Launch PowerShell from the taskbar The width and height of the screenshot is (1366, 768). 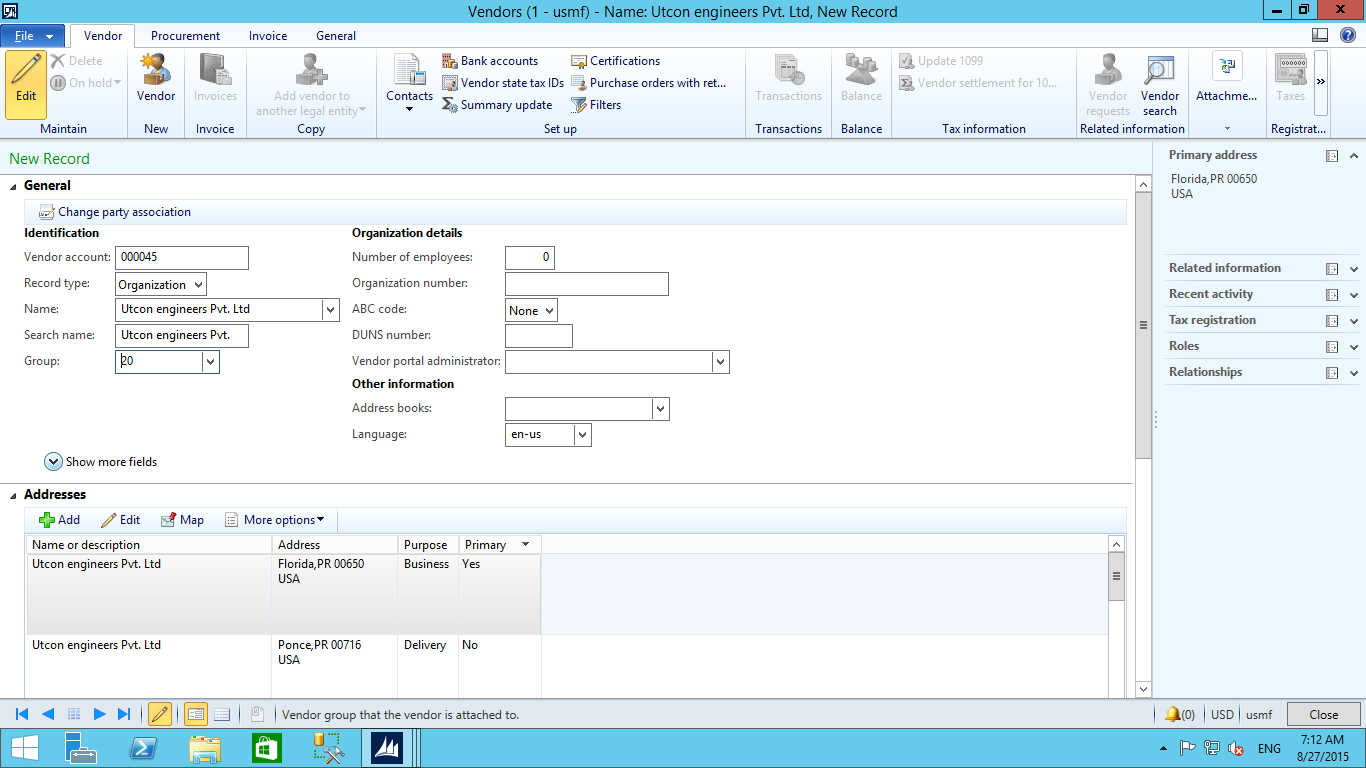pyautogui.click(x=143, y=748)
